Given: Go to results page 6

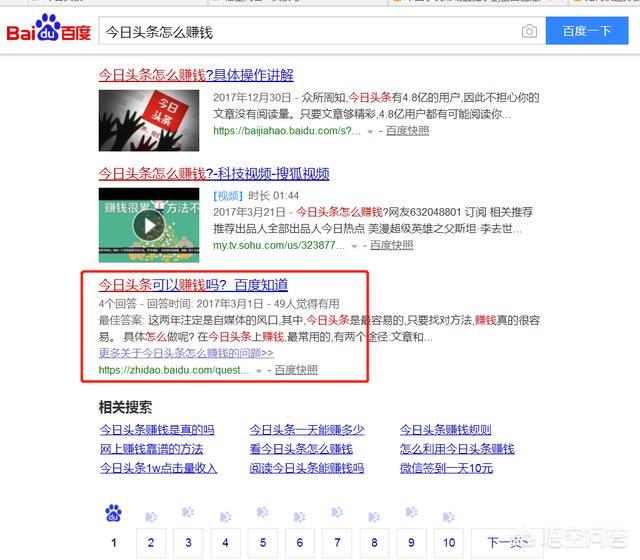Looking at the screenshot, I should tap(300, 543).
